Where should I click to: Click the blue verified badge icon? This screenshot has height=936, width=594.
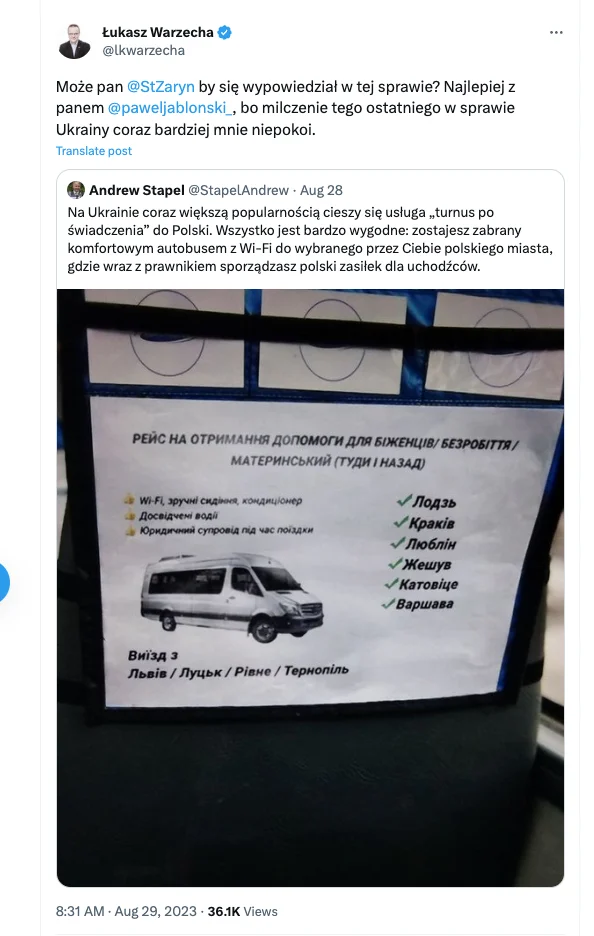[224, 32]
